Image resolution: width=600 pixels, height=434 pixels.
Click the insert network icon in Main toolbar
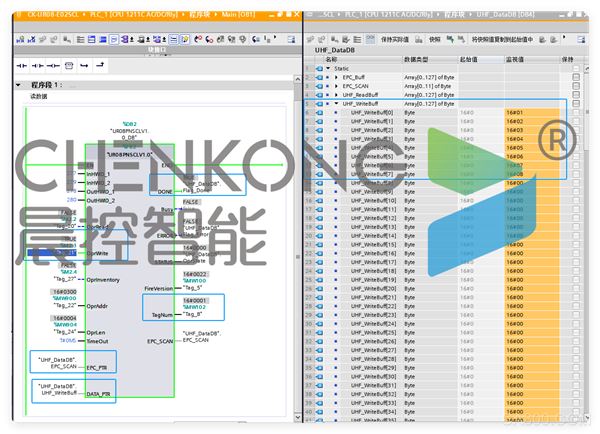[20, 39]
